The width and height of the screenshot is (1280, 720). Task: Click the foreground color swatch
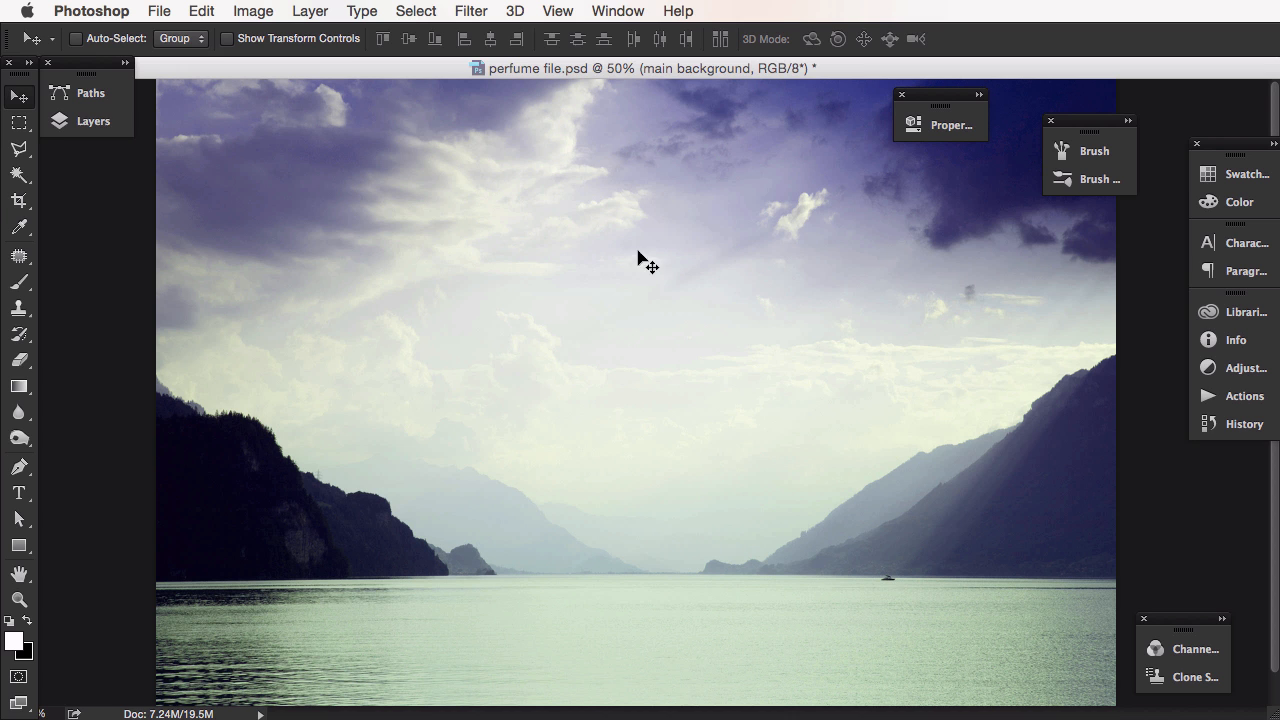[x=13, y=642]
